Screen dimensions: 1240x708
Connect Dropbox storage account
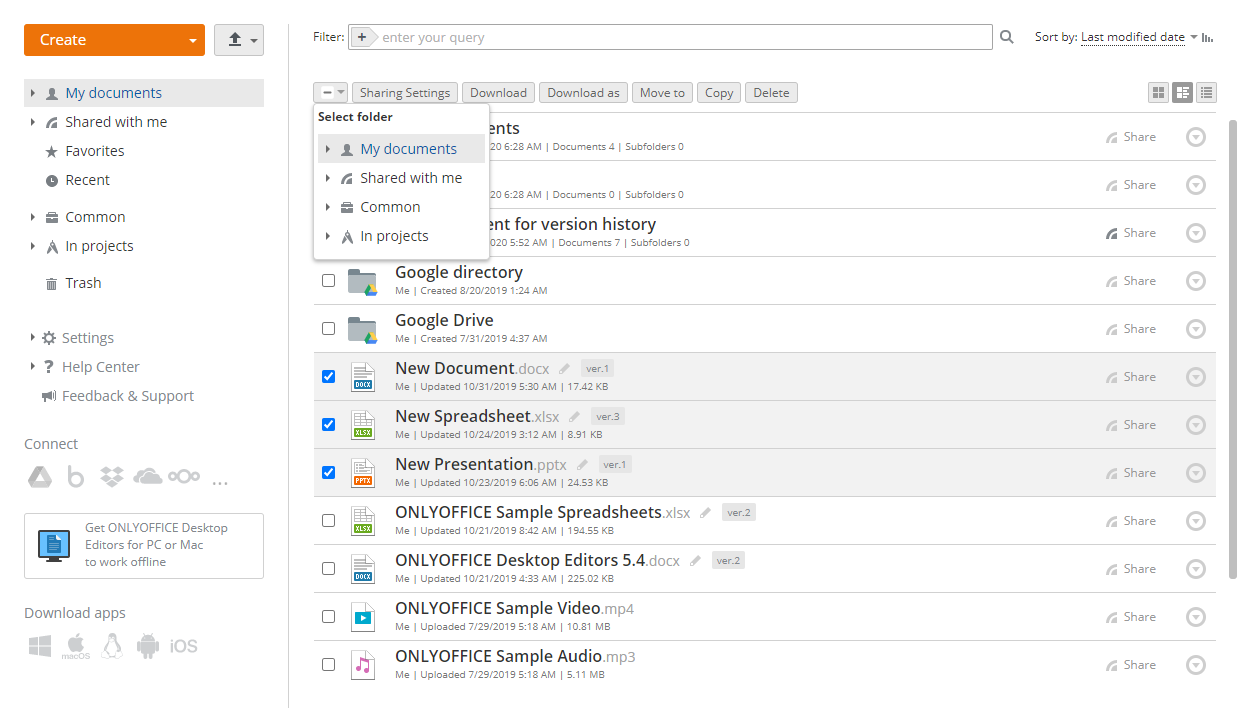(x=111, y=477)
